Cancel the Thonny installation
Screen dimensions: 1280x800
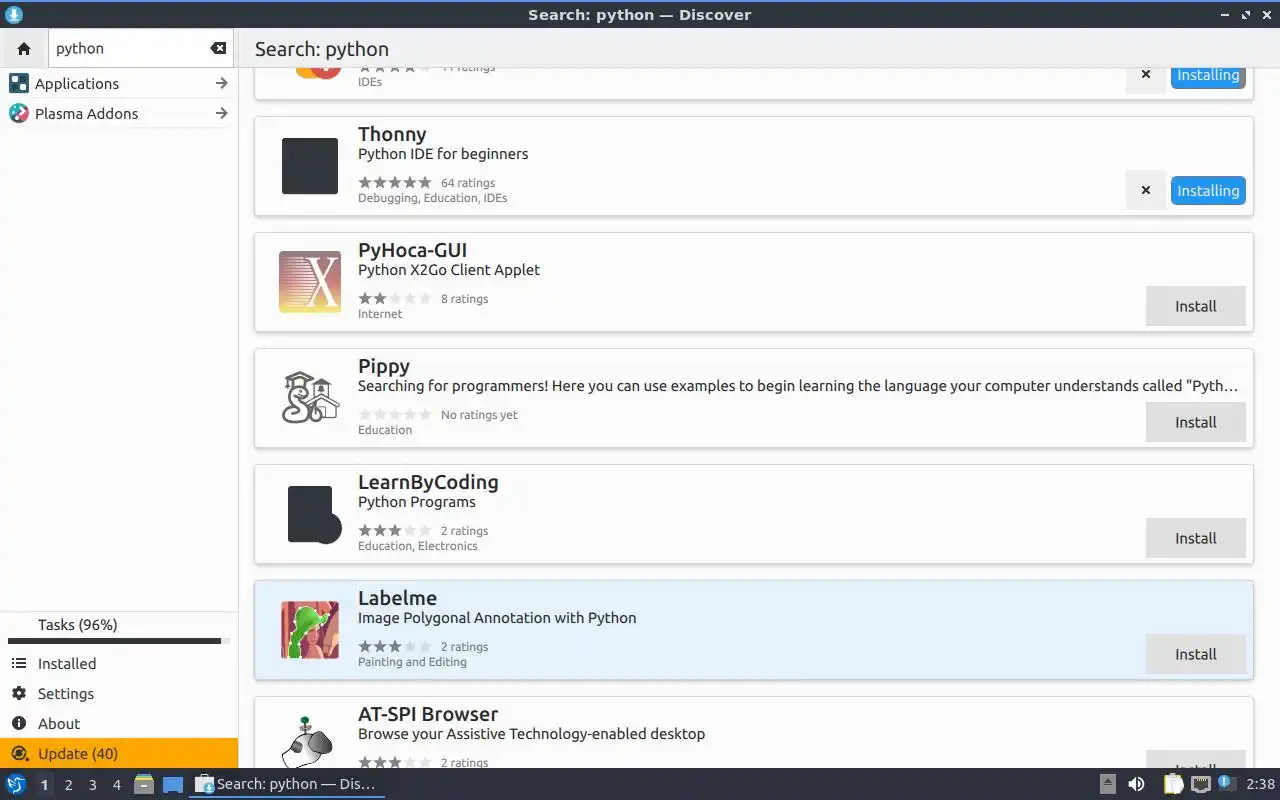point(1146,190)
